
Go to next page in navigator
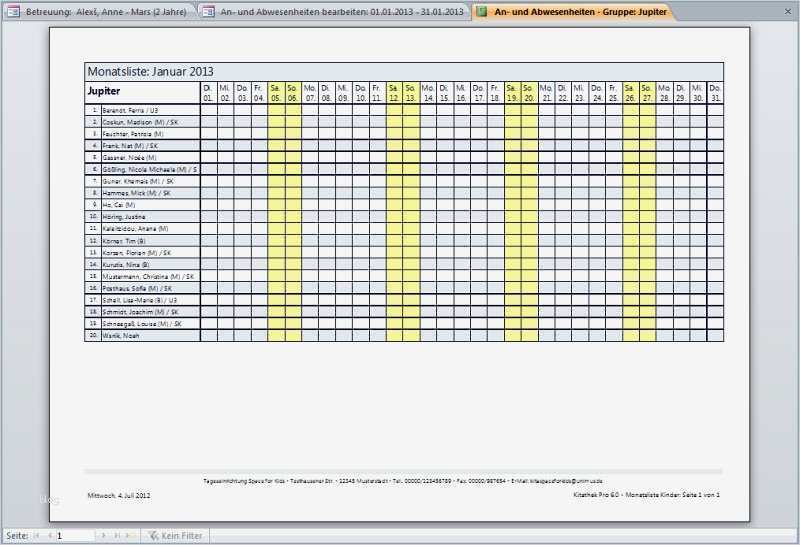[104, 536]
